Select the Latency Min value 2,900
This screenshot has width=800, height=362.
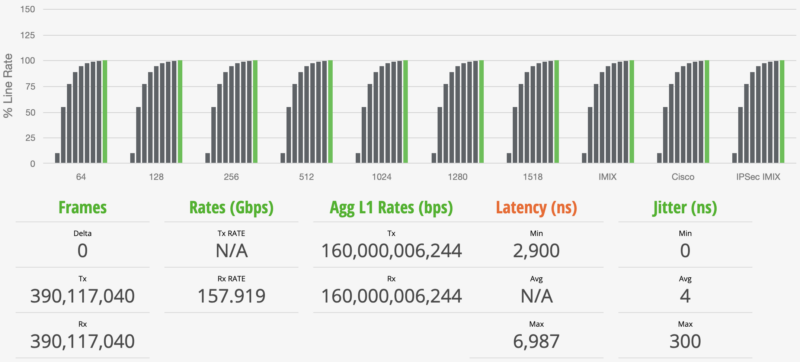536,251
